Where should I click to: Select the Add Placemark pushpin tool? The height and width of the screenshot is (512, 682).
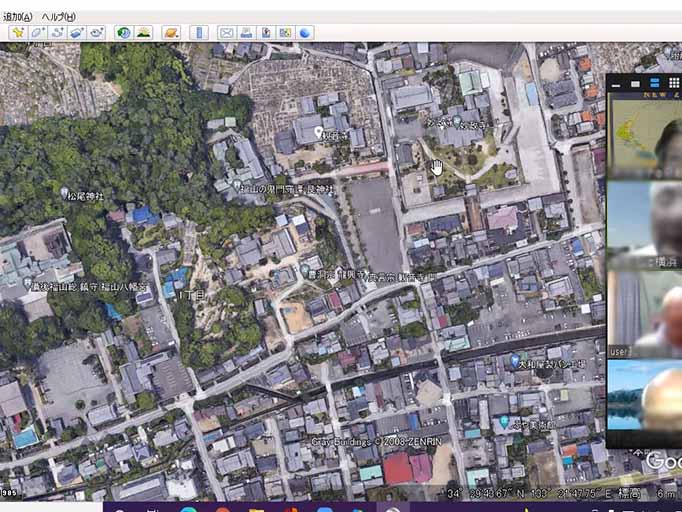[x=17, y=32]
